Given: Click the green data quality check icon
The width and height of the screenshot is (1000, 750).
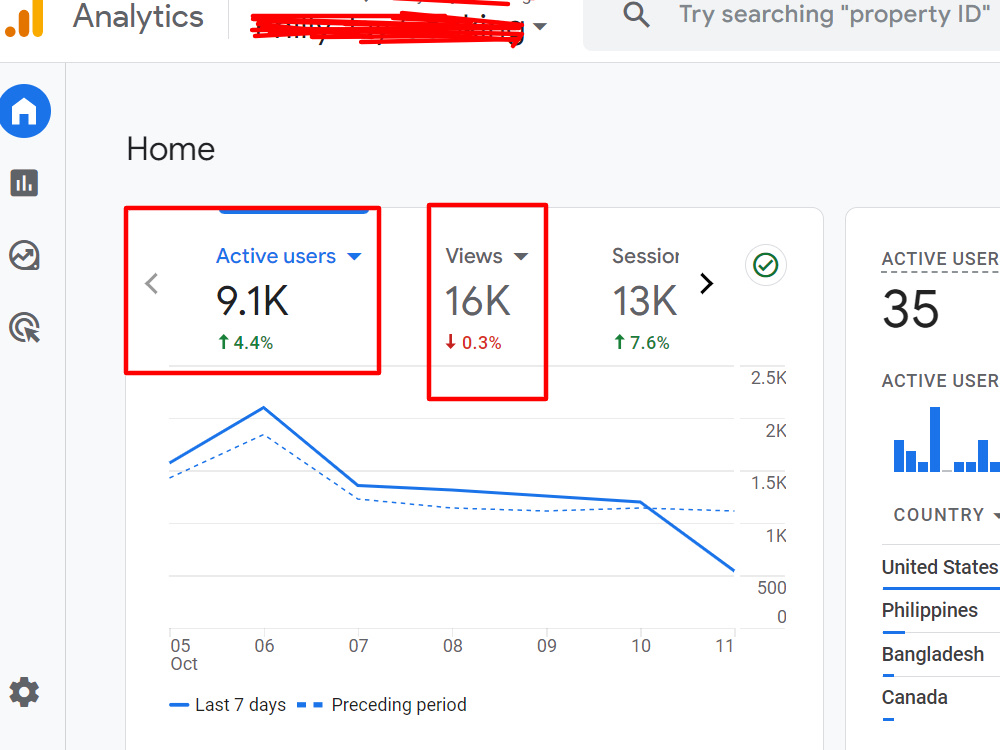Looking at the screenshot, I should 765,265.
